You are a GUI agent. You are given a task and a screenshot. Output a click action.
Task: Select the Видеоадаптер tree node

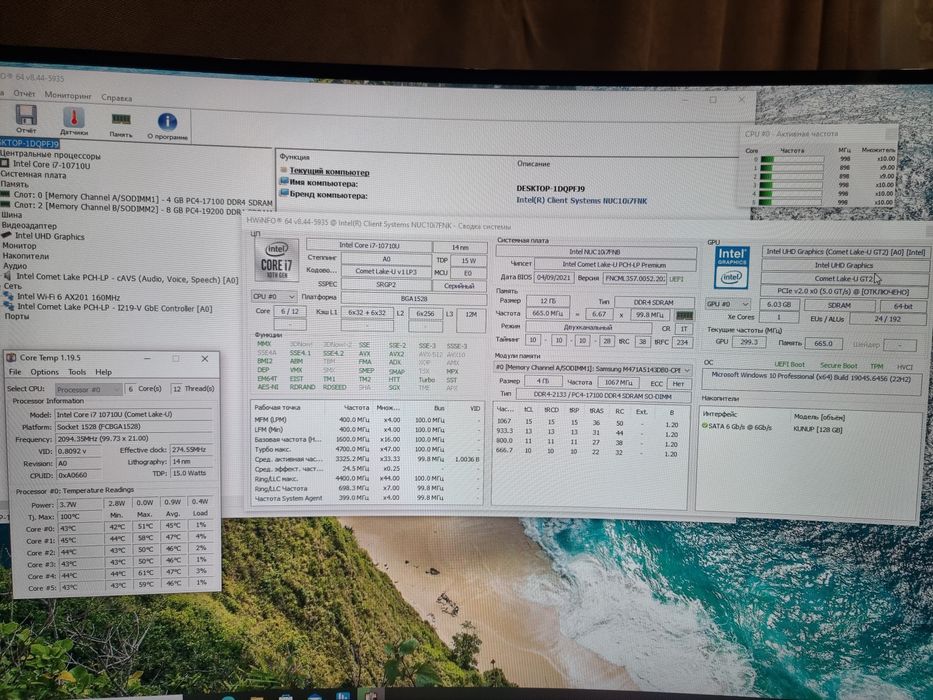click(x=29, y=226)
